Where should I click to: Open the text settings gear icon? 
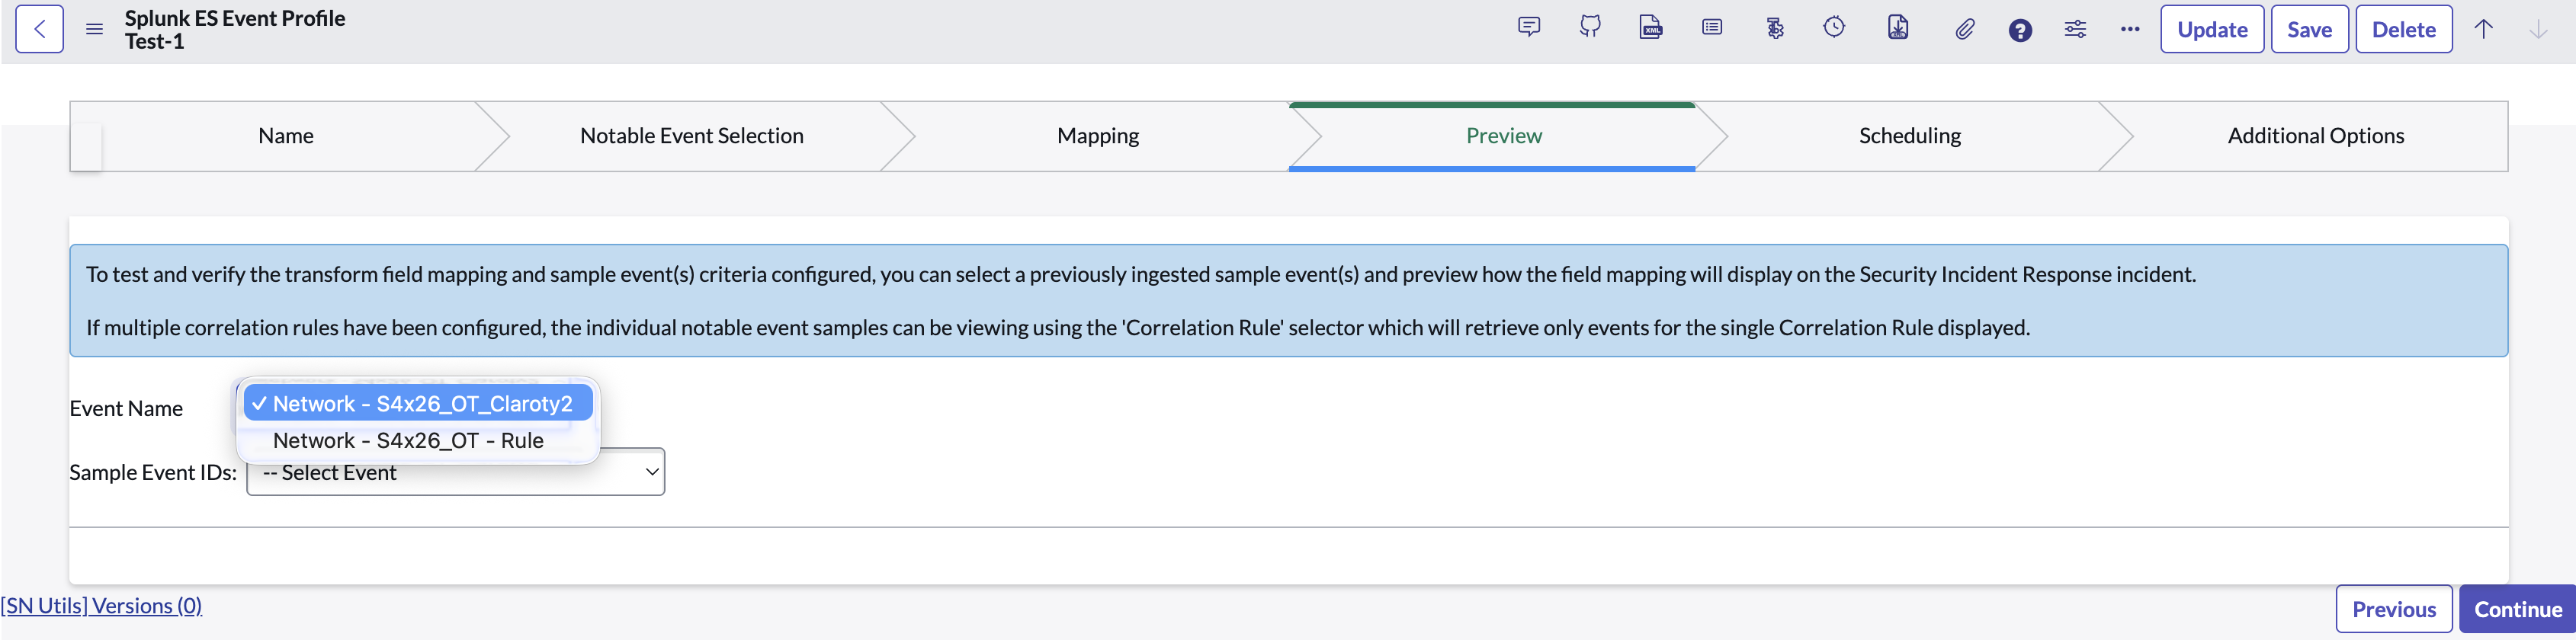[1775, 28]
